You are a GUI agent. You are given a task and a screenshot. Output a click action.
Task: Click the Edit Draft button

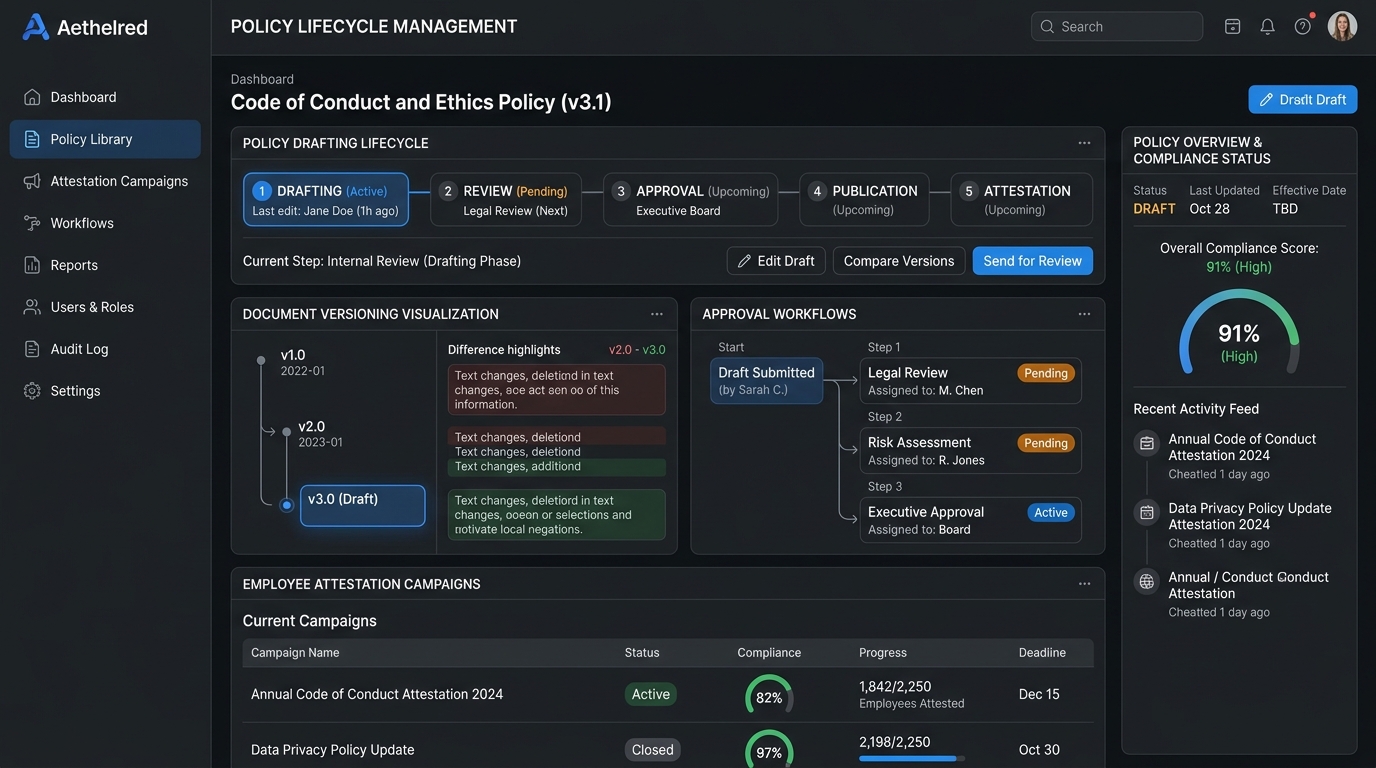pos(776,261)
